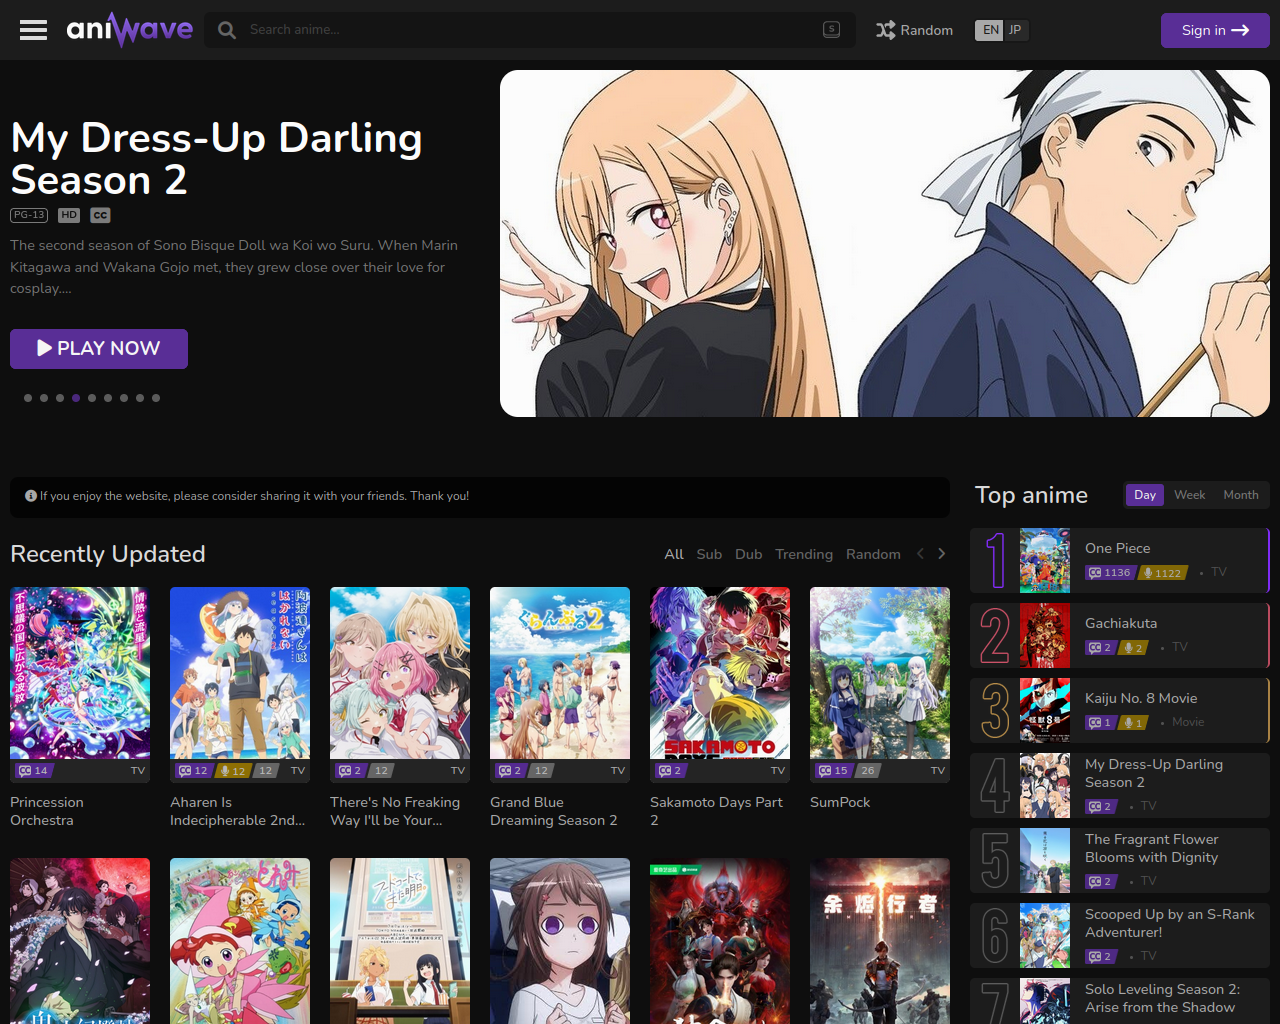Filter Recently Updated by All
The image size is (1280, 1024).
click(674, 554)
